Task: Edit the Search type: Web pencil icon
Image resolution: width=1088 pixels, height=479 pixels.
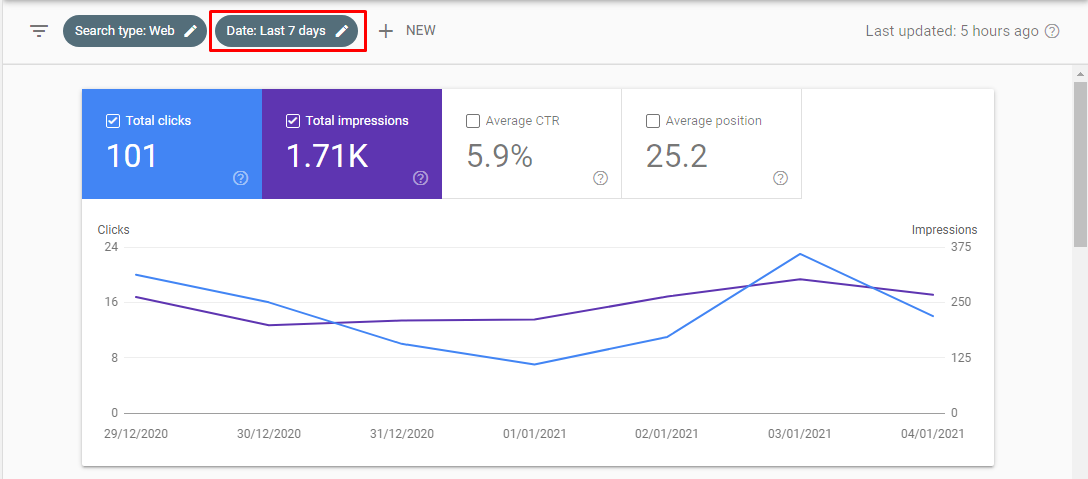Action: coord(190,31)
